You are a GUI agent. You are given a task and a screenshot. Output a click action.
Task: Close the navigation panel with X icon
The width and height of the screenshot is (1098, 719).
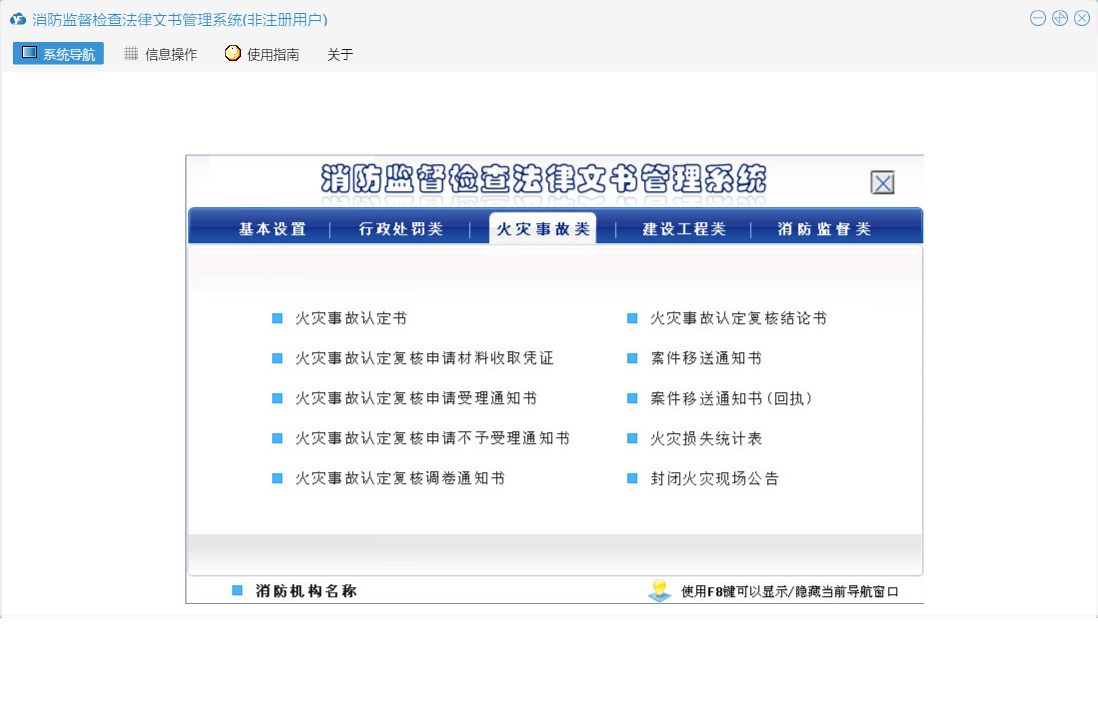(882, 183)
